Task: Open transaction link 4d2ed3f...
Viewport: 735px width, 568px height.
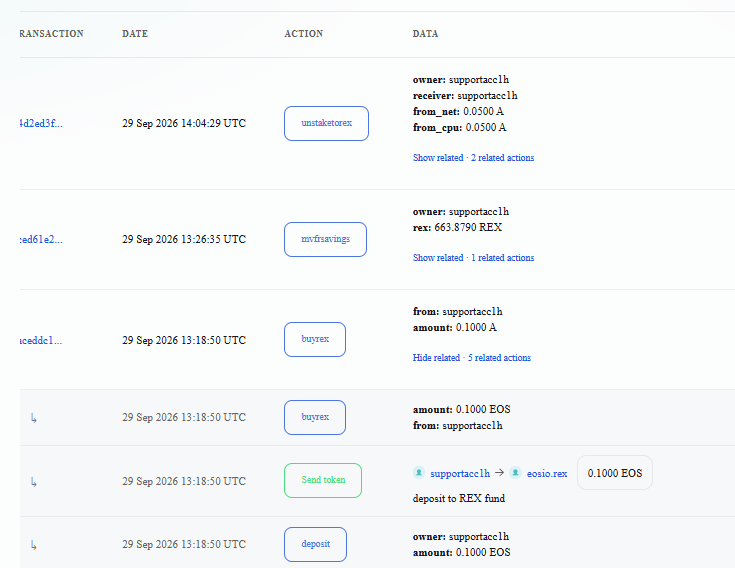Action: [x=41, y=123]
